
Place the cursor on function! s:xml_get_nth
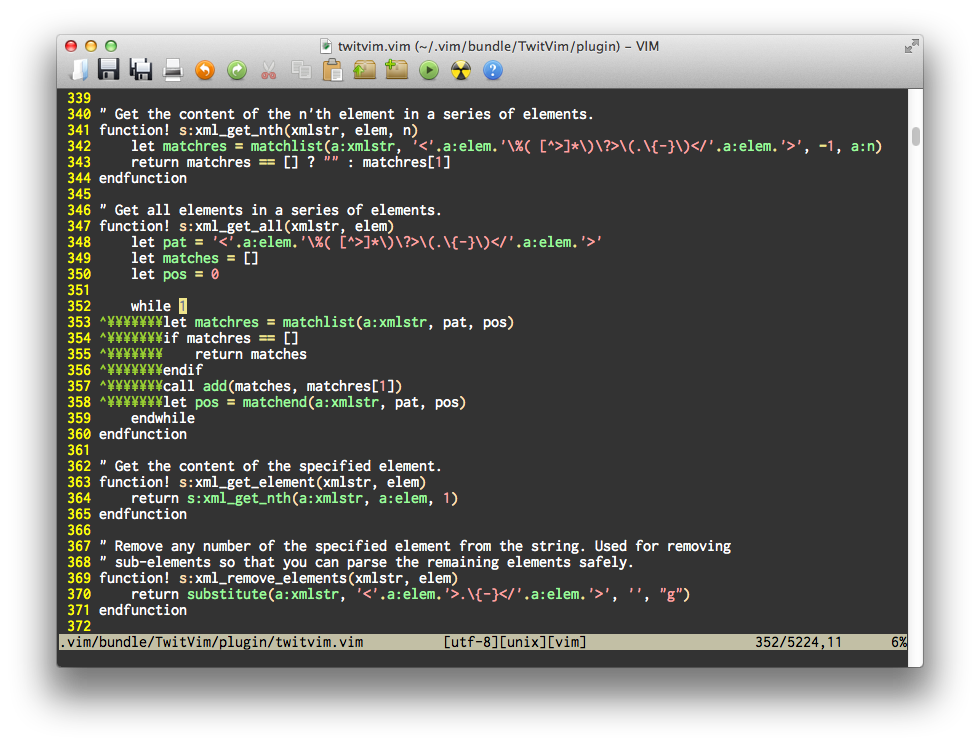(259, 130)
